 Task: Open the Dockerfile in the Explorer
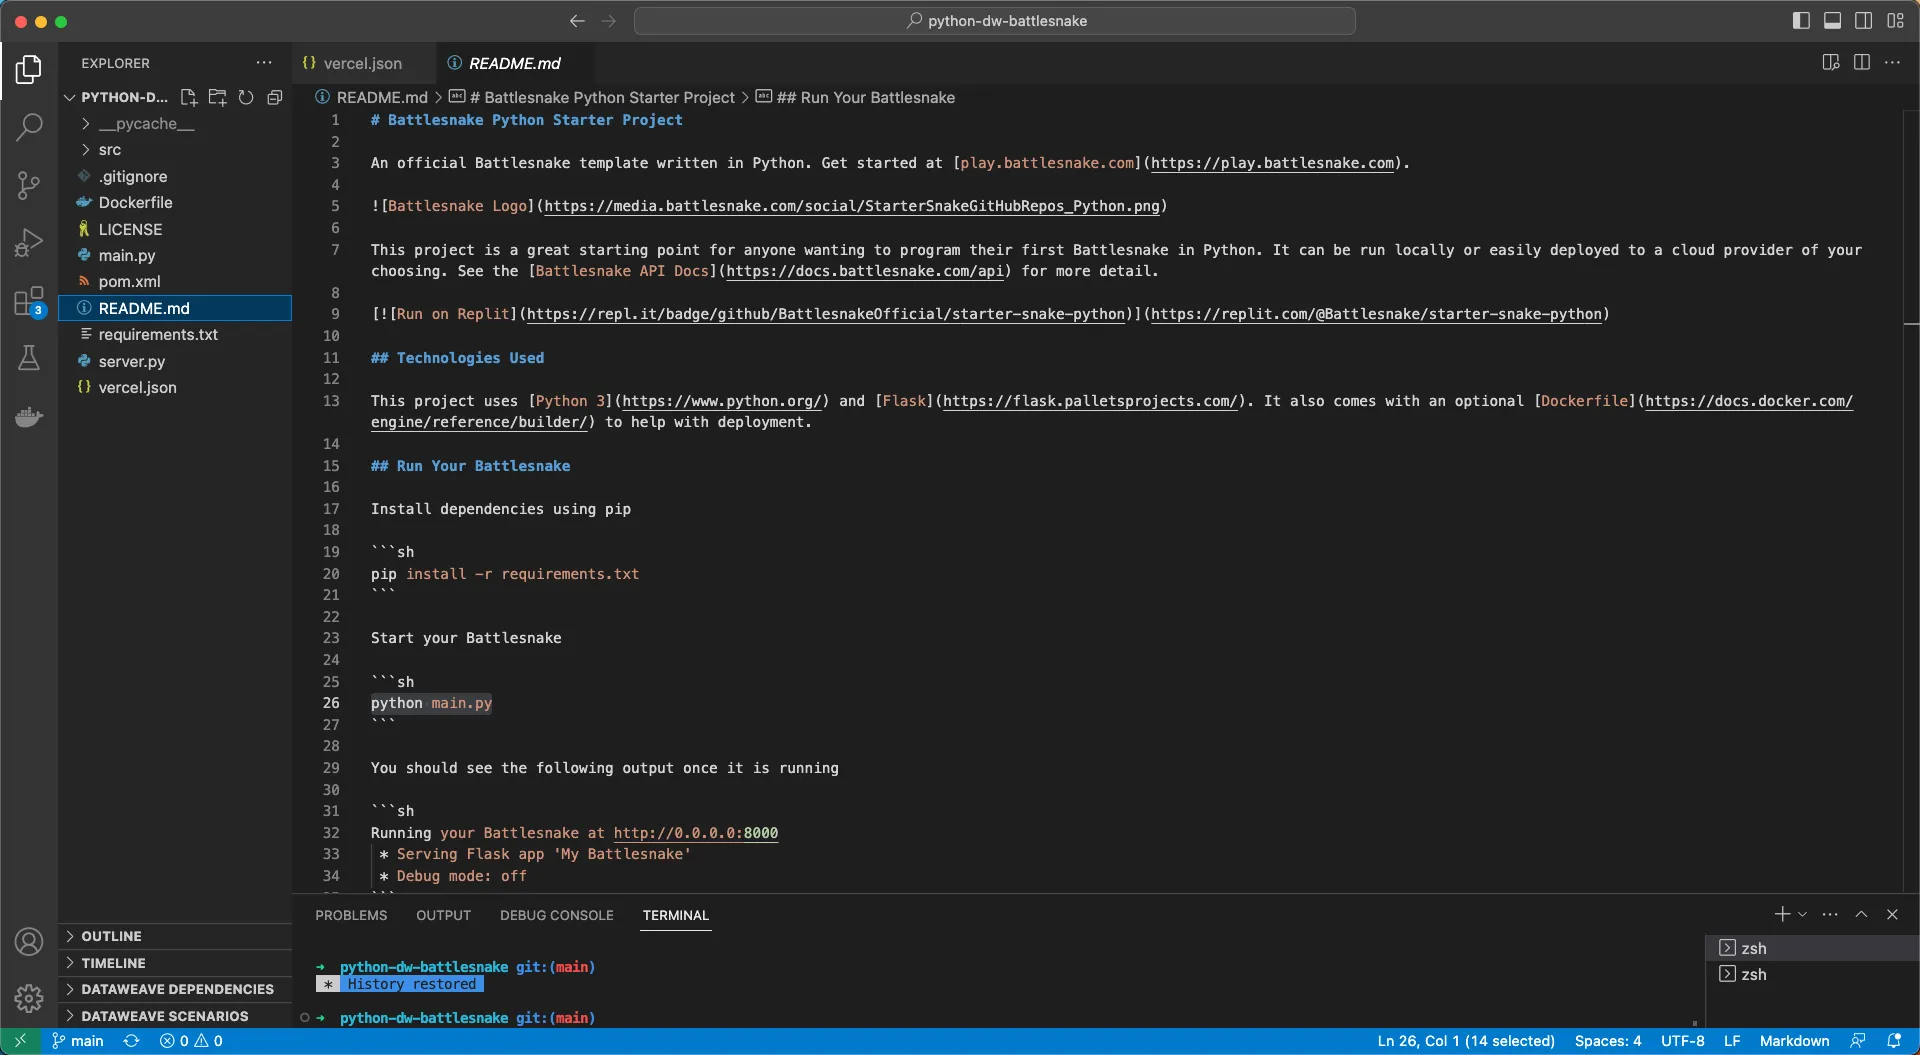click(x=175, y=203)
